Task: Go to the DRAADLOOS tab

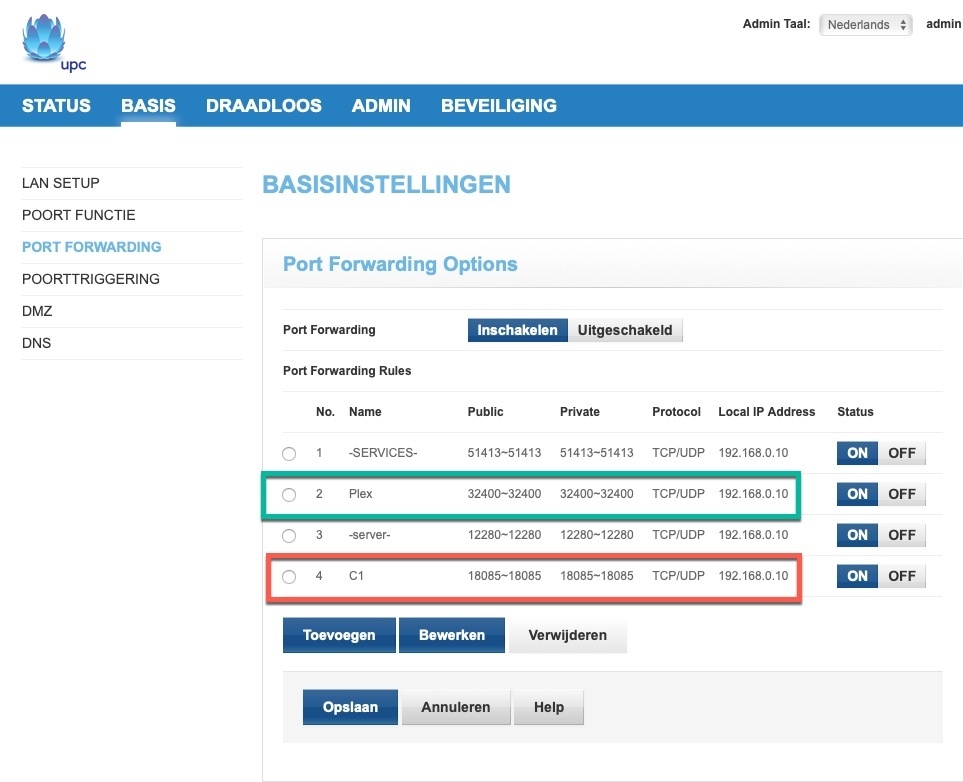Action: [x=263, y=106]
